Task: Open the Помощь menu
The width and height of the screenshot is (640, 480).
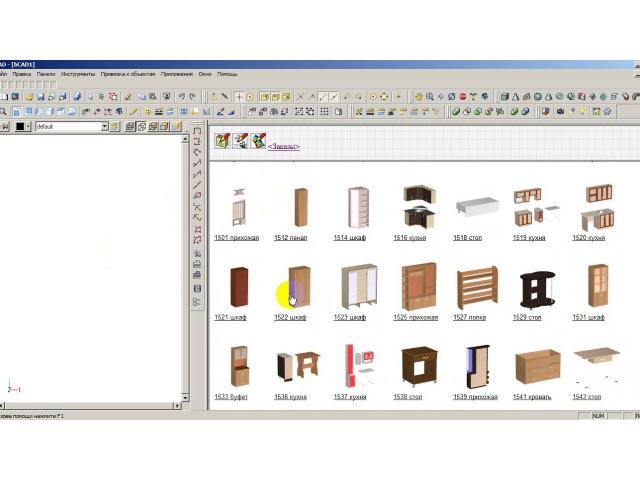Action: pyautogui.click(x=227, y=74)
